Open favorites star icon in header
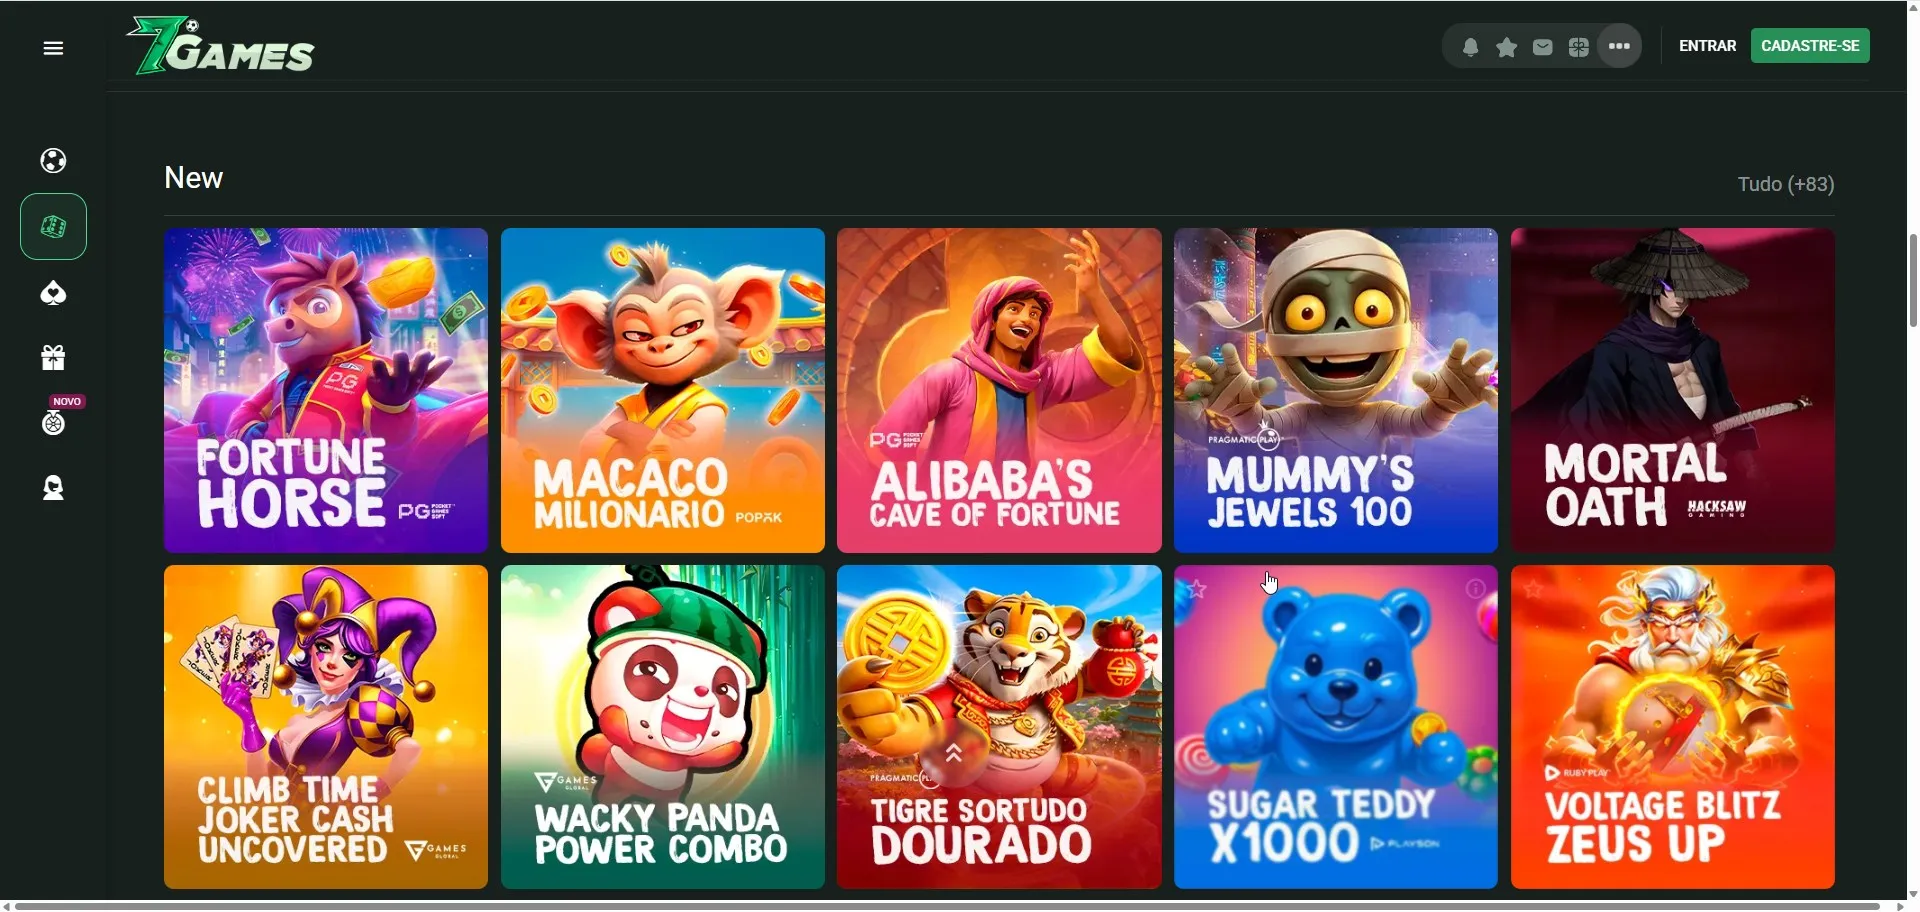This screenshot has width=1920, height=912. click(1506, 47)
